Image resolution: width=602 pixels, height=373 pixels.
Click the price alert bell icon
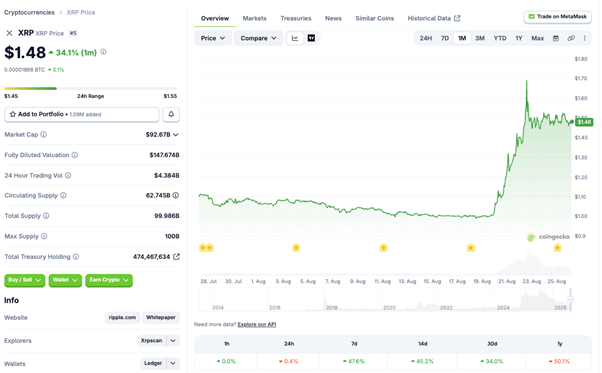coord(171,114)
